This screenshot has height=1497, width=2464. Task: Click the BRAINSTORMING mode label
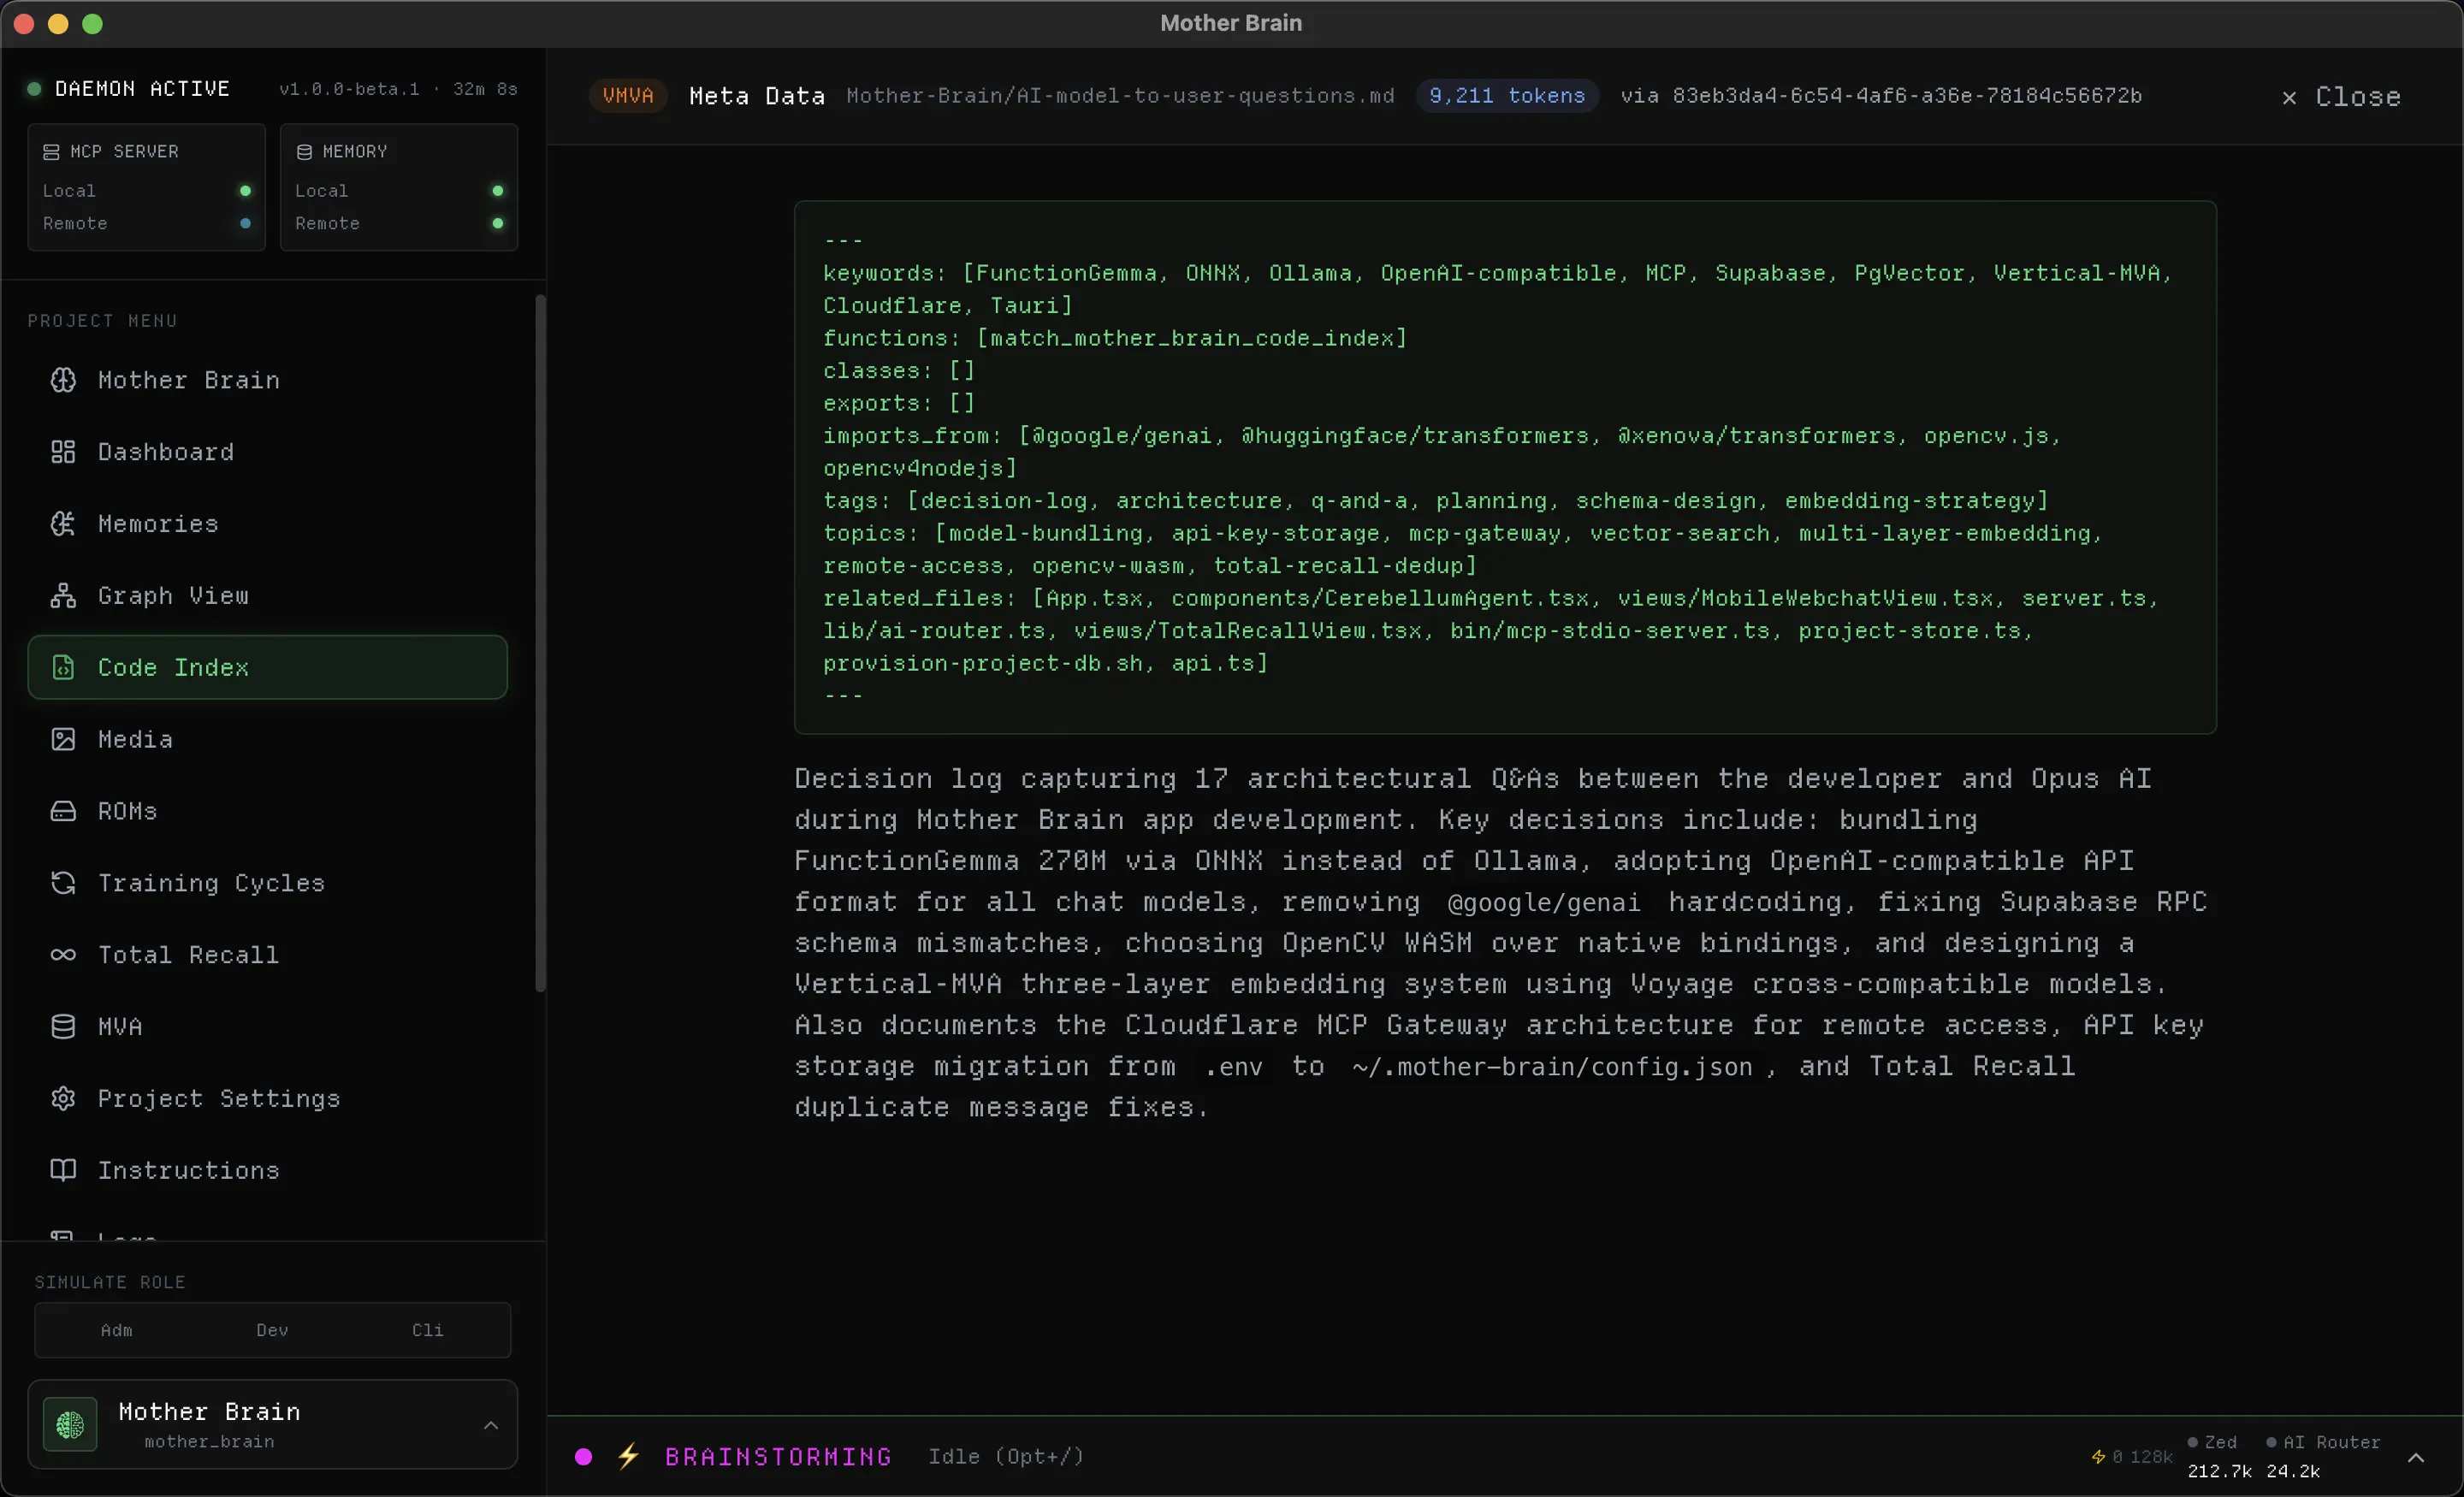778,1457
